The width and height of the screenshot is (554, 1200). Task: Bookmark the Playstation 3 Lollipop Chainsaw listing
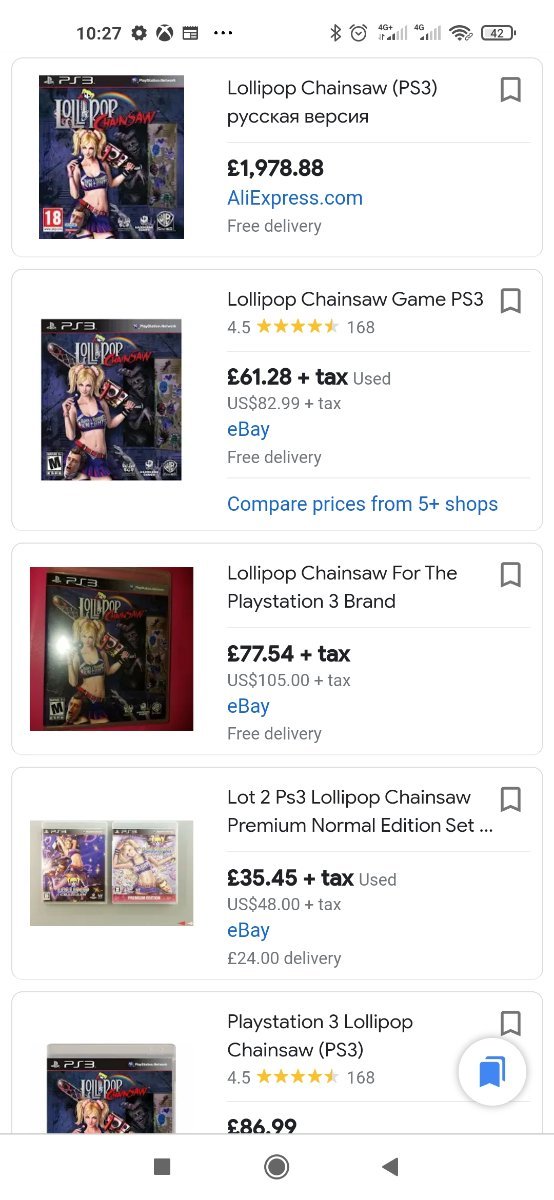[x=510, y=1022]
